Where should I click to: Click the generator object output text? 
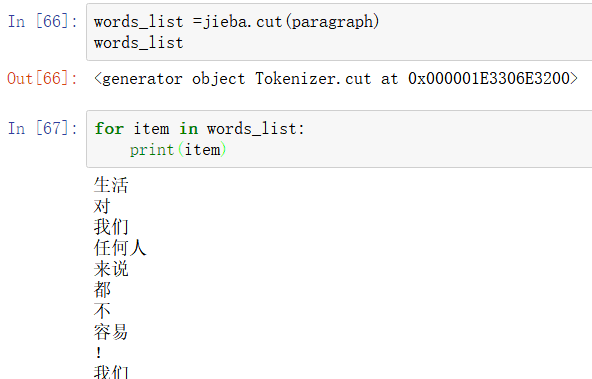point(170,79)
